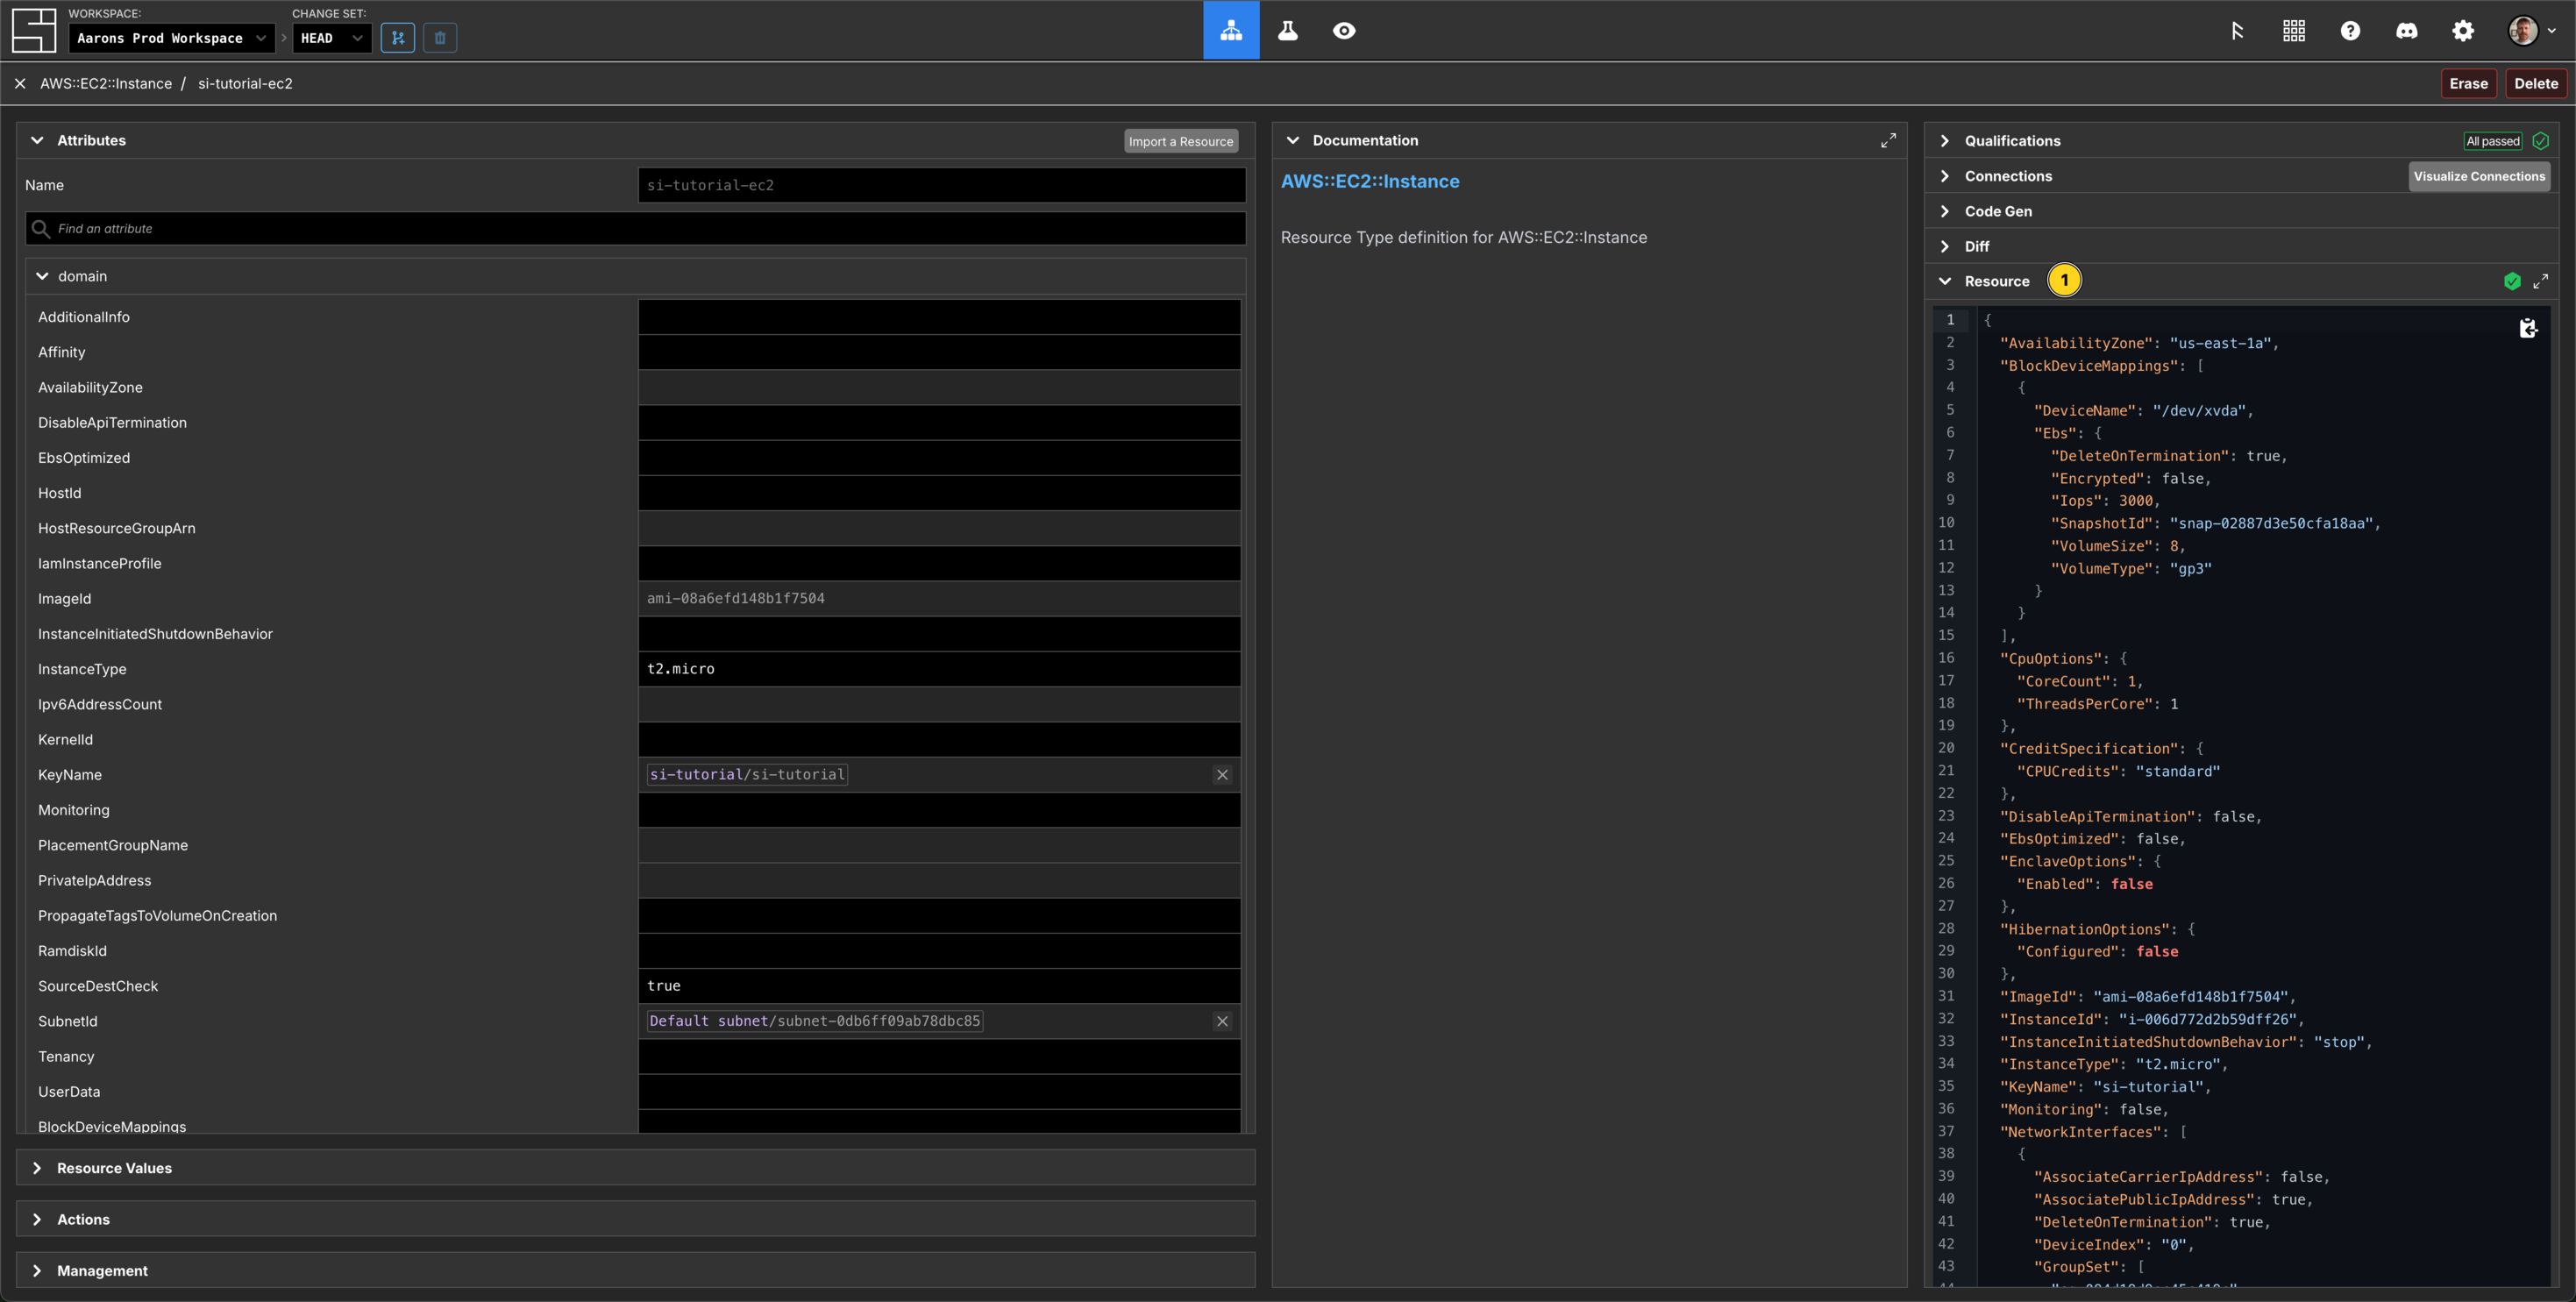Viewport: 2576px width, 1302px height.
Task: Open the model diagram view icon
Action: point(1231,30)
